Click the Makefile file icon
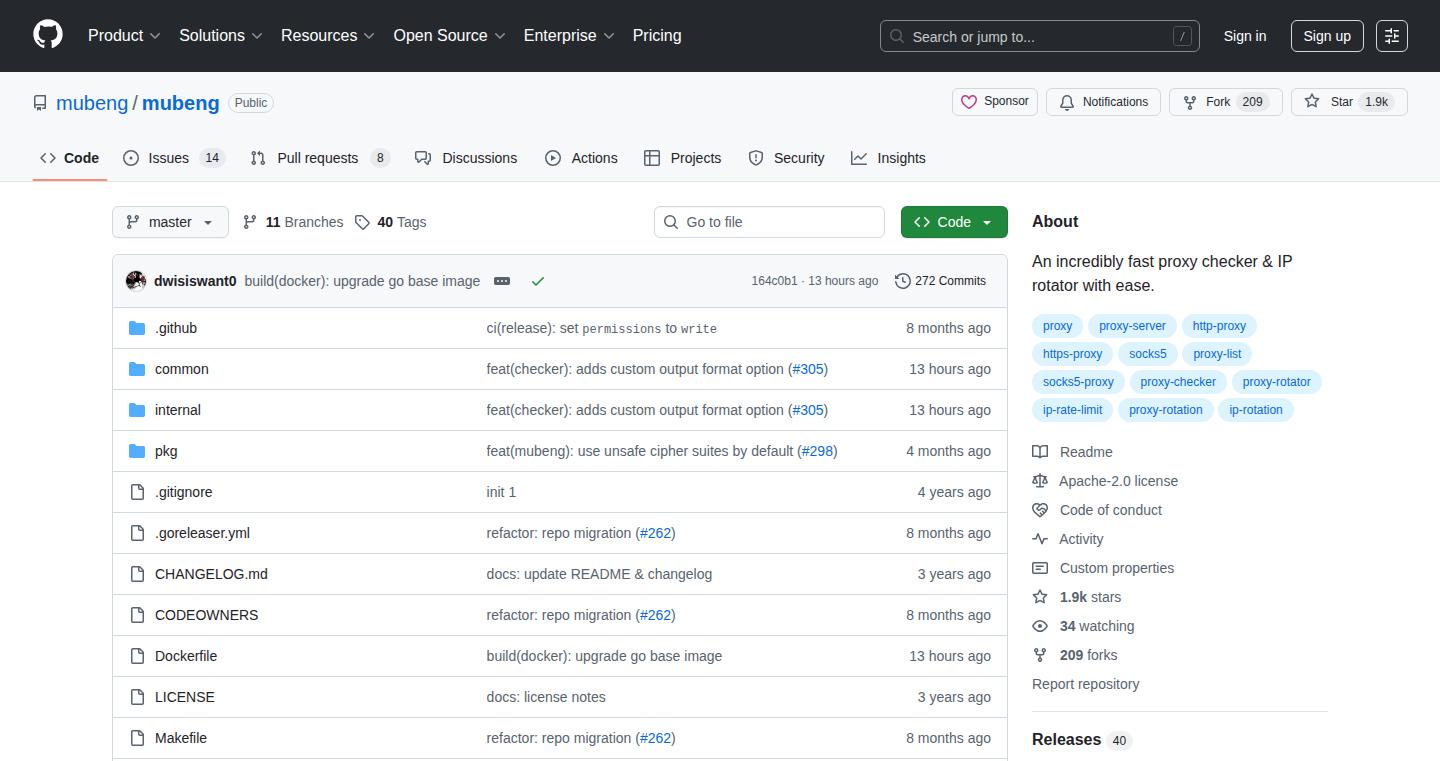The width and height of the screenshot is (1440, 761). coord(137,738)
